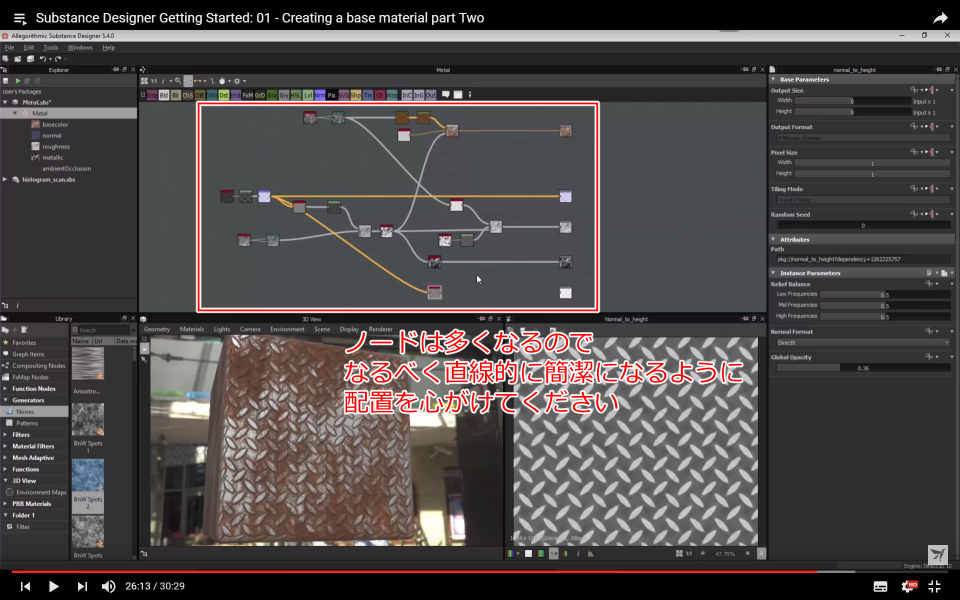Image resolution: width=960 pixels, height=600 pixels.
Task: Open YouTube HD settings gear
Action: (x=909, y=586)
